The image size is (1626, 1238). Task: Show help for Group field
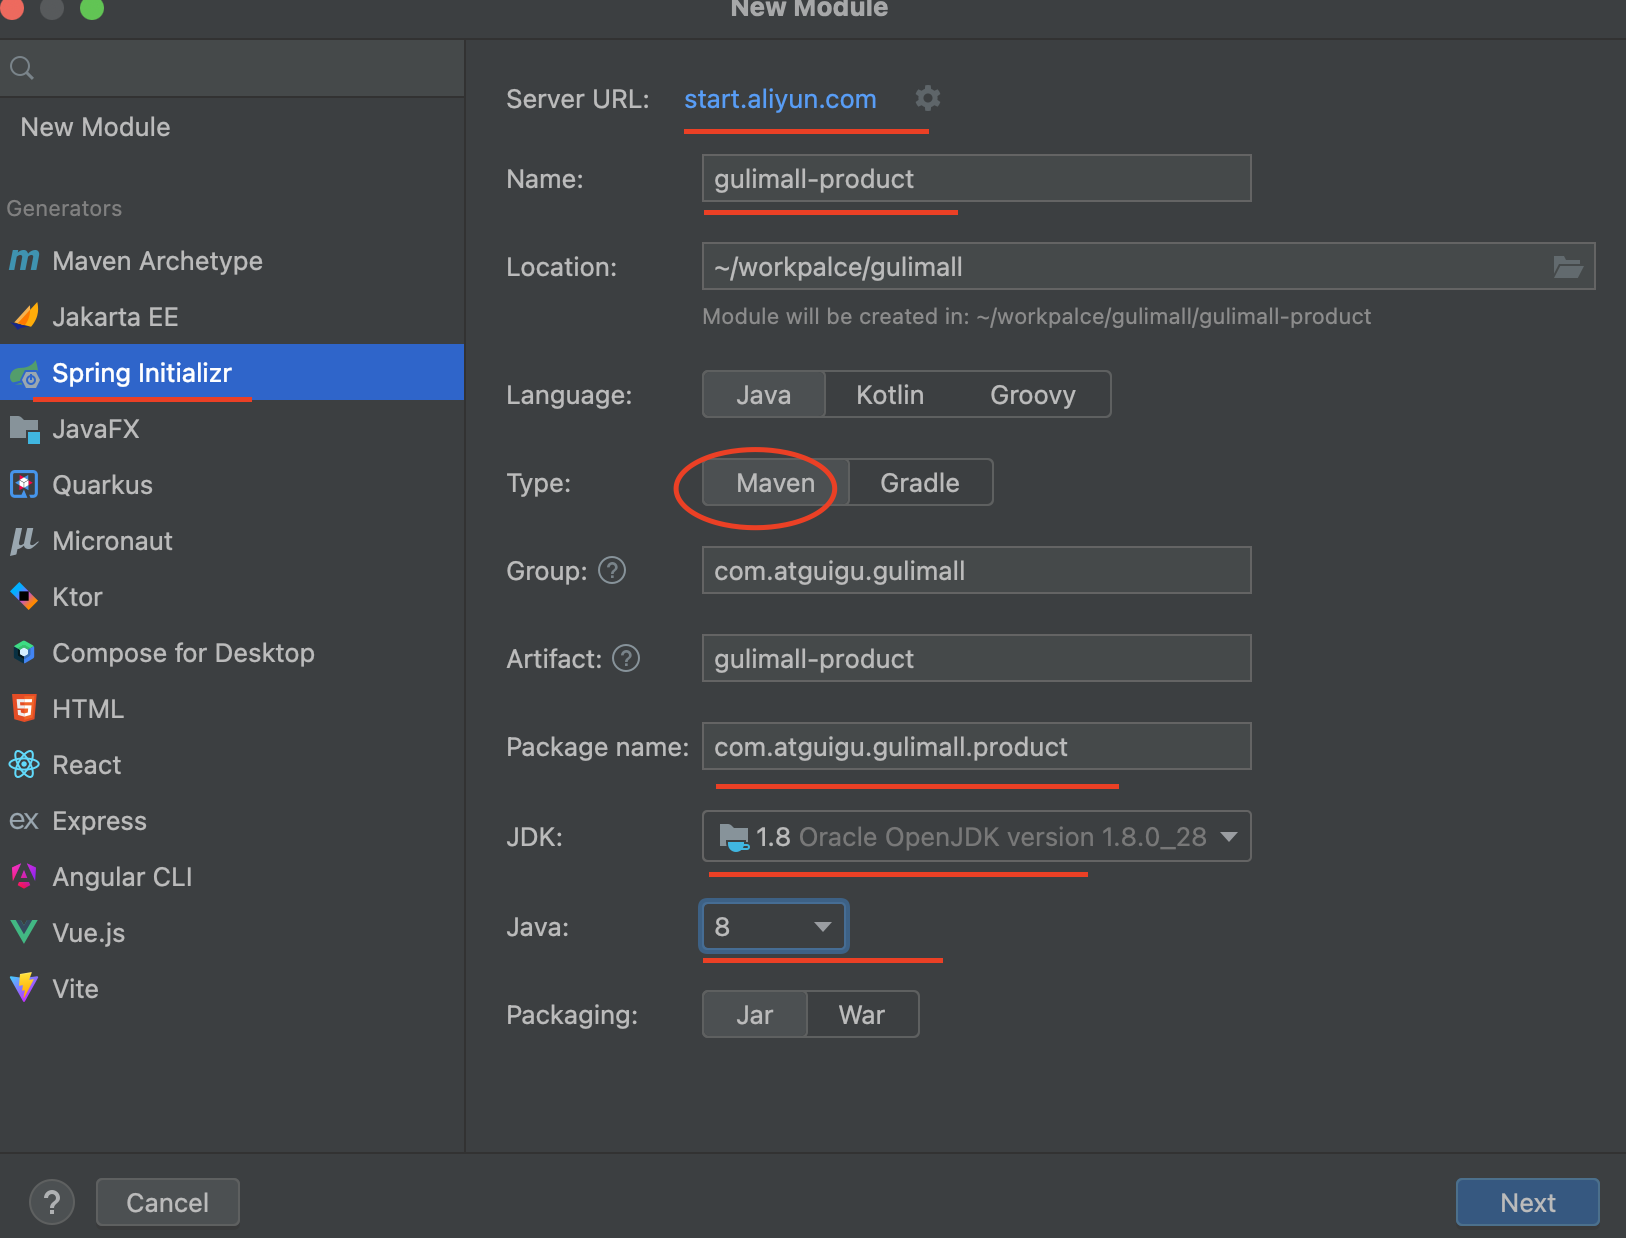[612, 570]
